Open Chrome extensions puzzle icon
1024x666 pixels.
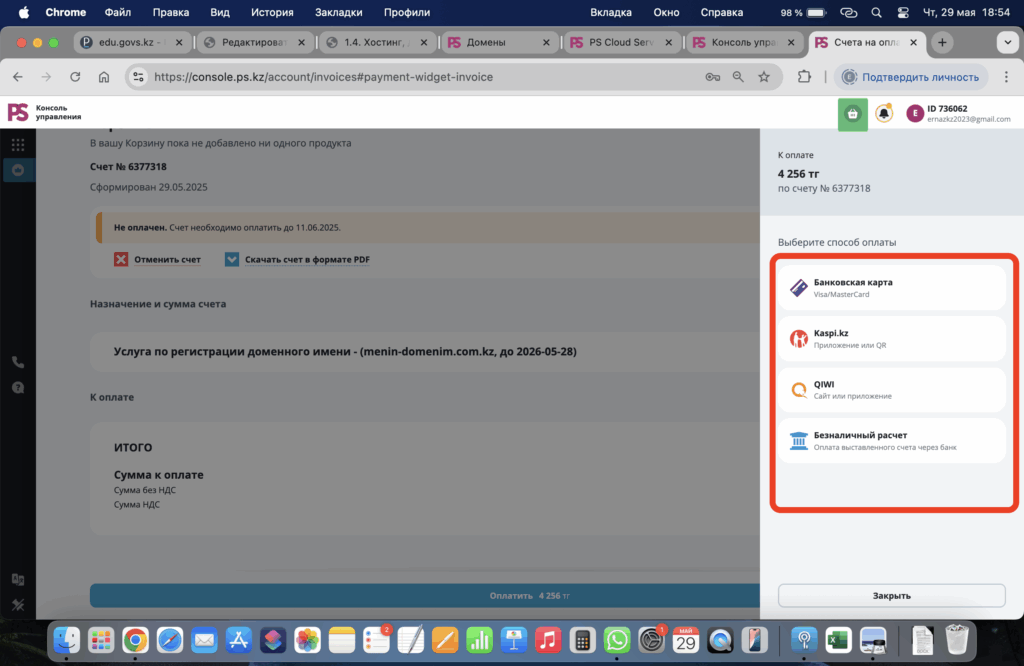coord(804,77)
